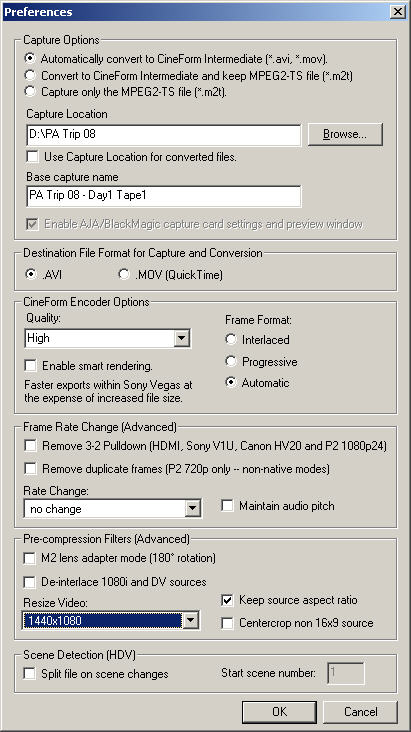This screenshot has height=732, width=411.
Task: Click the Capture Location path field
Action: [x=163, y=135]
